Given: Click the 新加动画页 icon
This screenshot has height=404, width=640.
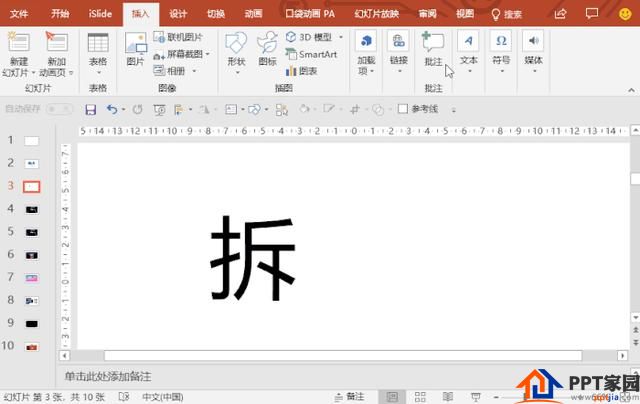Looking at the screenshot, I should [56, 42].
